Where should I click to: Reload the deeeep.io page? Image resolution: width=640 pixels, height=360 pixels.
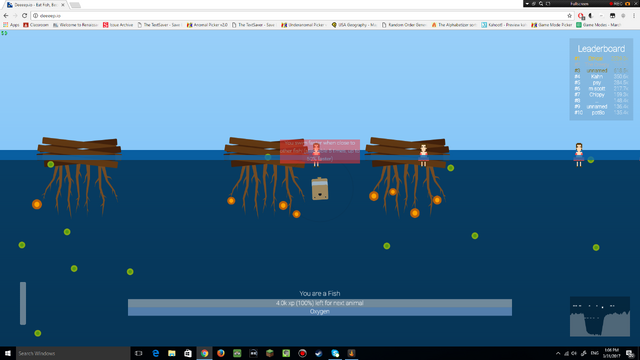coord(24,16)
